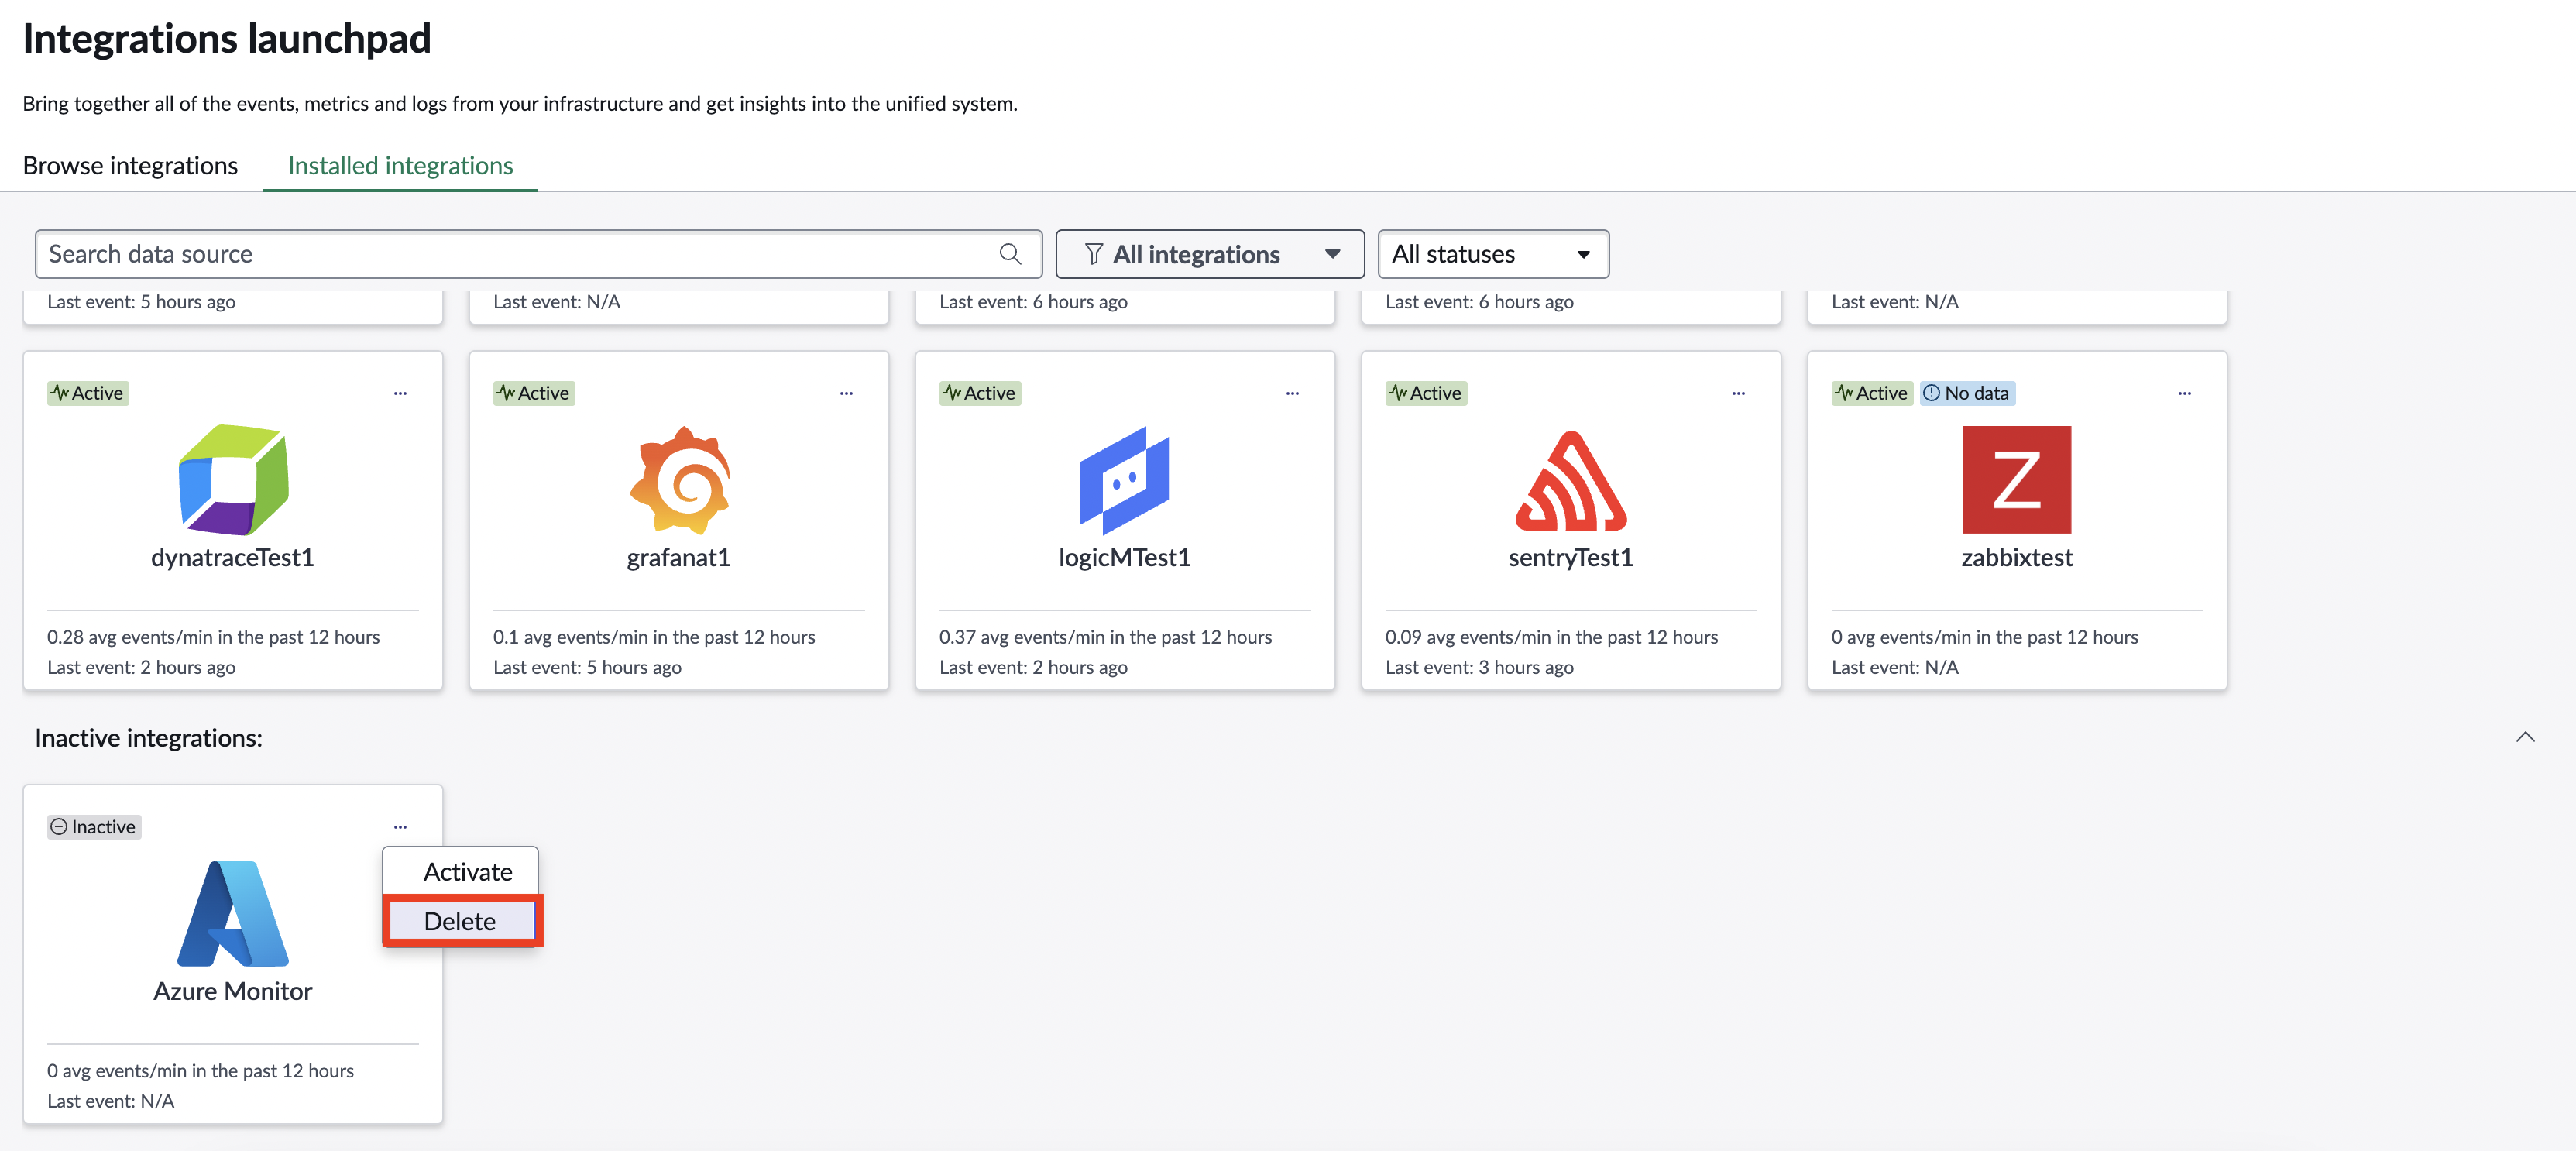Click the search magnifier icon
This screenshot has width=2576, height=1151.
(1010, 254)
